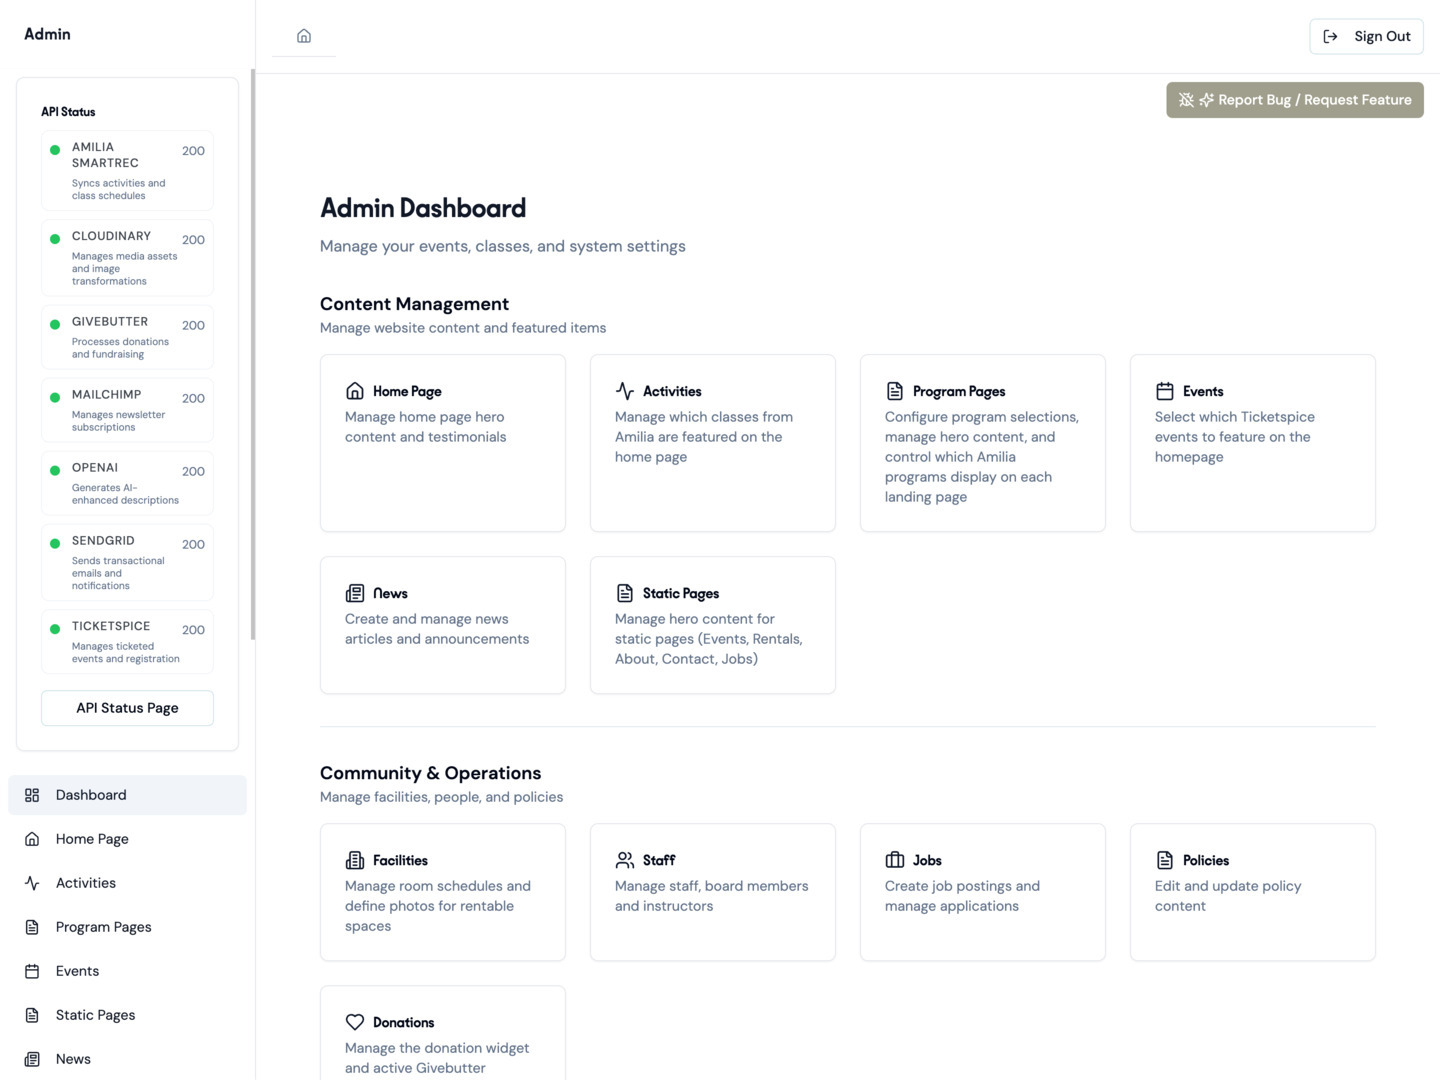
Task: Open the News card title
Action: (x=390, y=593)
